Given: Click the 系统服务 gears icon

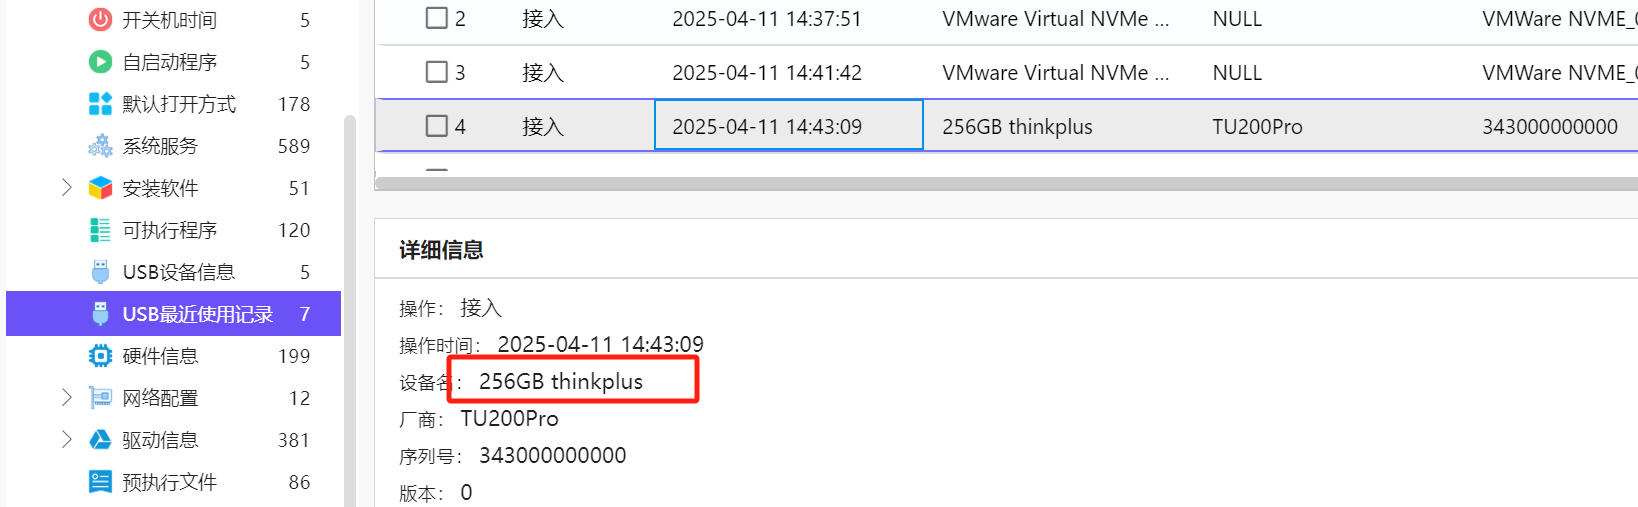Looking at the screenshot, I should 100,145.
